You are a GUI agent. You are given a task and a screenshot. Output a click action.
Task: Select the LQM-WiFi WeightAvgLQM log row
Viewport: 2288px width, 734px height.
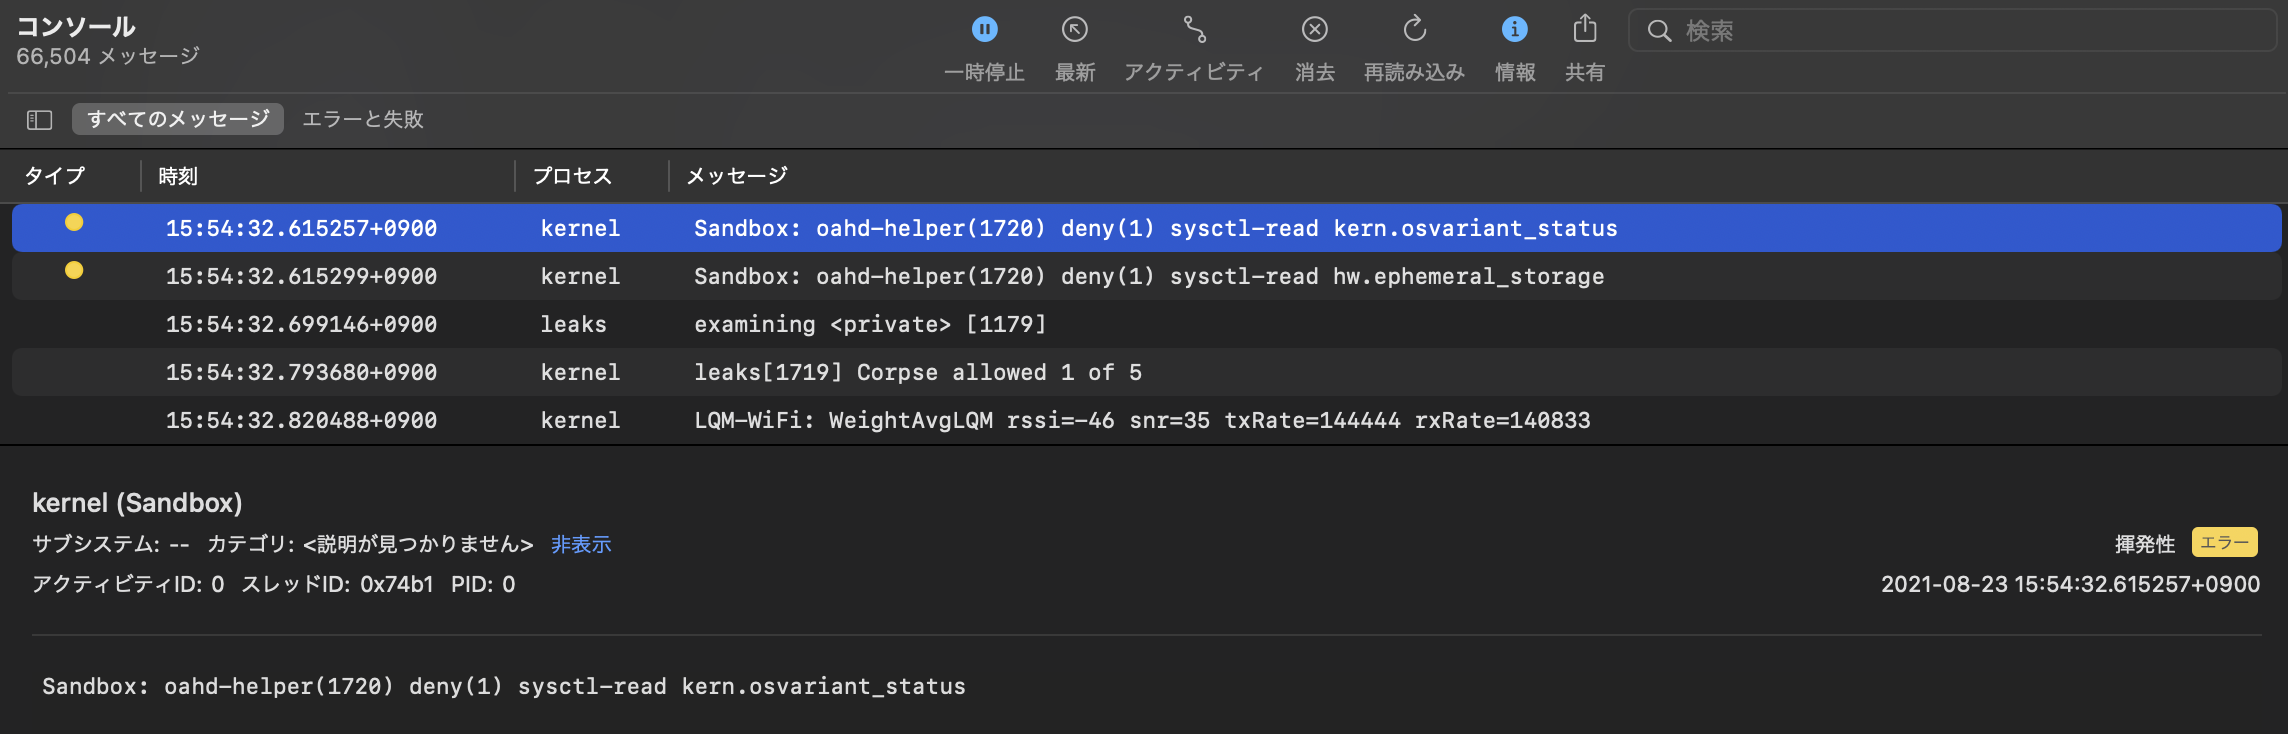coord(1142,420)
